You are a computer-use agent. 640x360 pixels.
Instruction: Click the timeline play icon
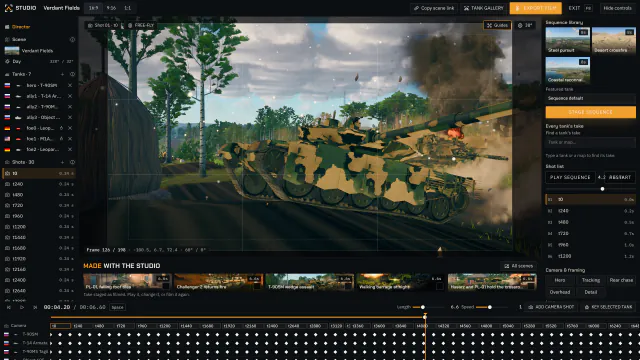[x=22, y=307]
